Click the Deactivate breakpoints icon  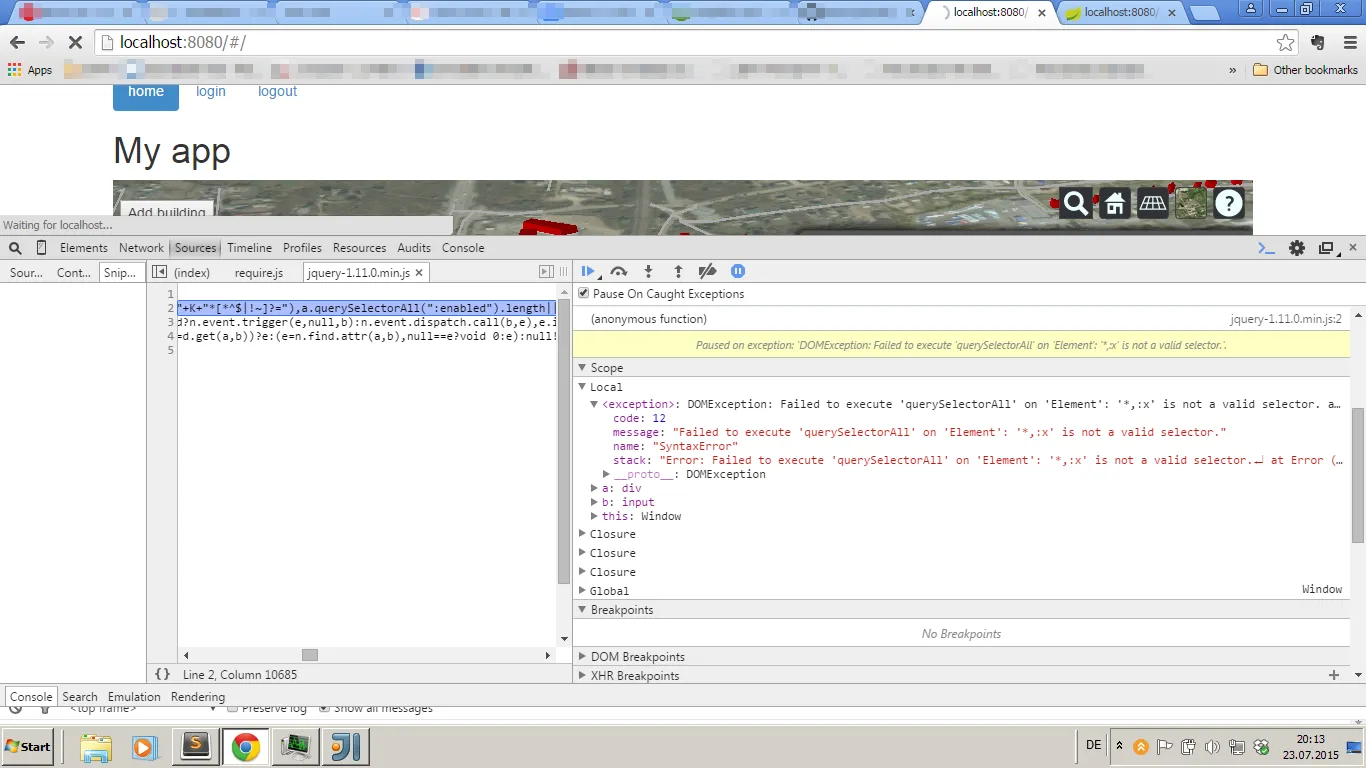[707, 271]
